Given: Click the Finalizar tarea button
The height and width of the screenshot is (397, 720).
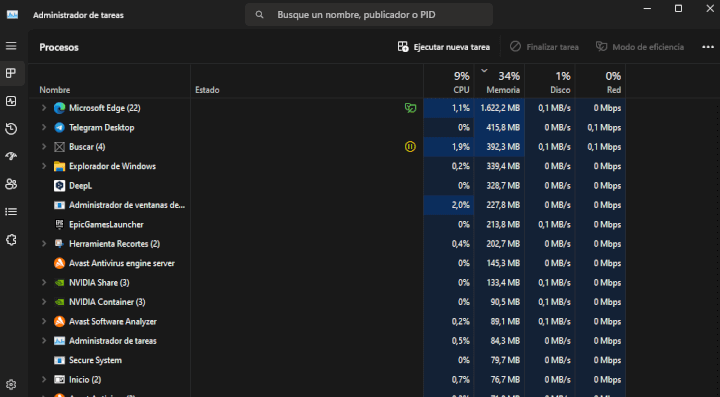Looking at the screenshot, I should [544, 47].
